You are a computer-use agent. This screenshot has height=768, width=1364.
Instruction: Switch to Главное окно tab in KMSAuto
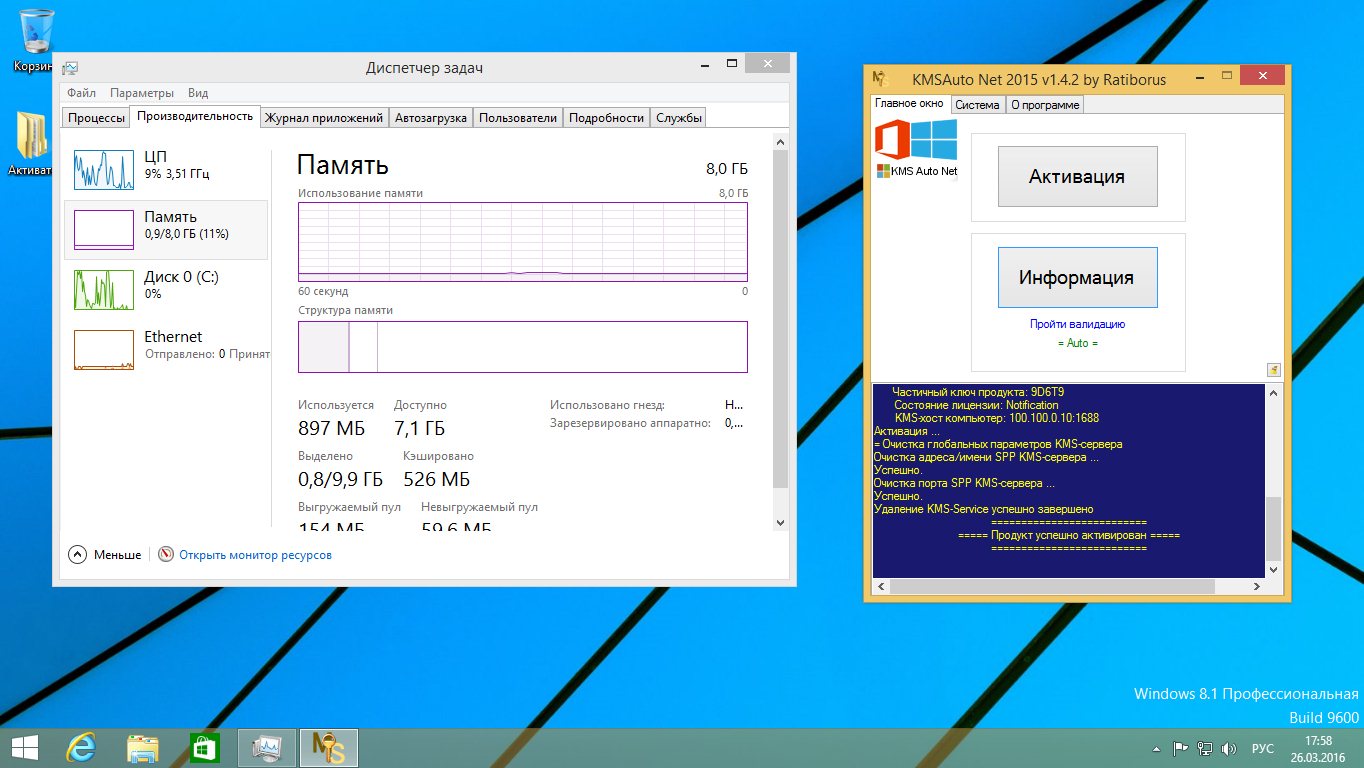909,103
